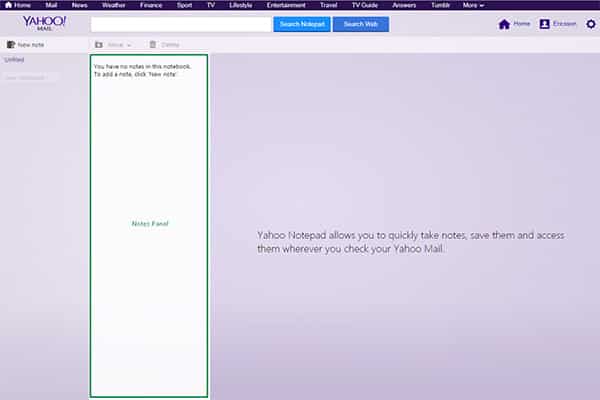The width and height of the screenshot is (600, 400).
Task: Open Tumblr in the top navigation
Action: pyautogui.click(x=440, y=5)
